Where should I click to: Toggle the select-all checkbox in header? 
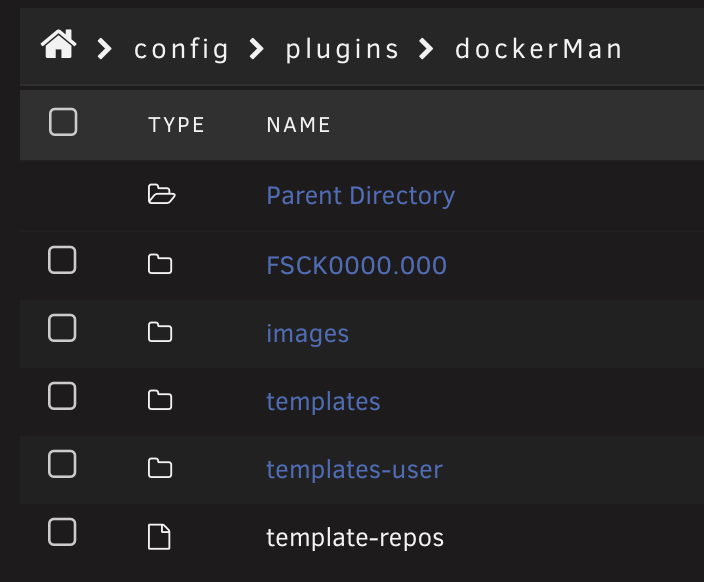point(63,122)
